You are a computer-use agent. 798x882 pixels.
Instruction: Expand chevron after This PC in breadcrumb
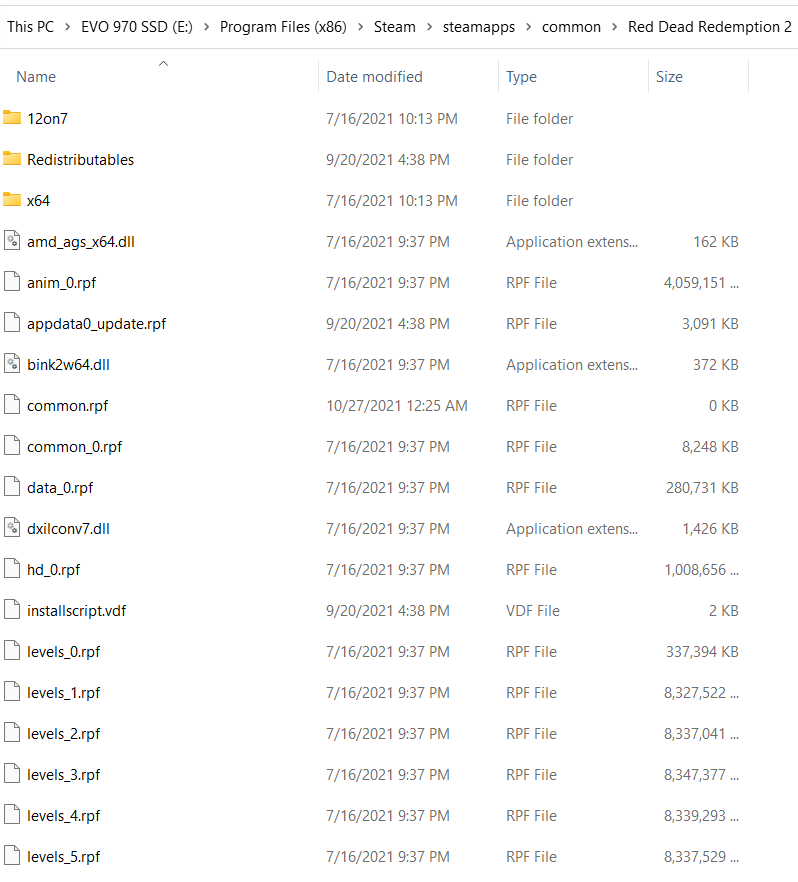click(x=67, y=27)
